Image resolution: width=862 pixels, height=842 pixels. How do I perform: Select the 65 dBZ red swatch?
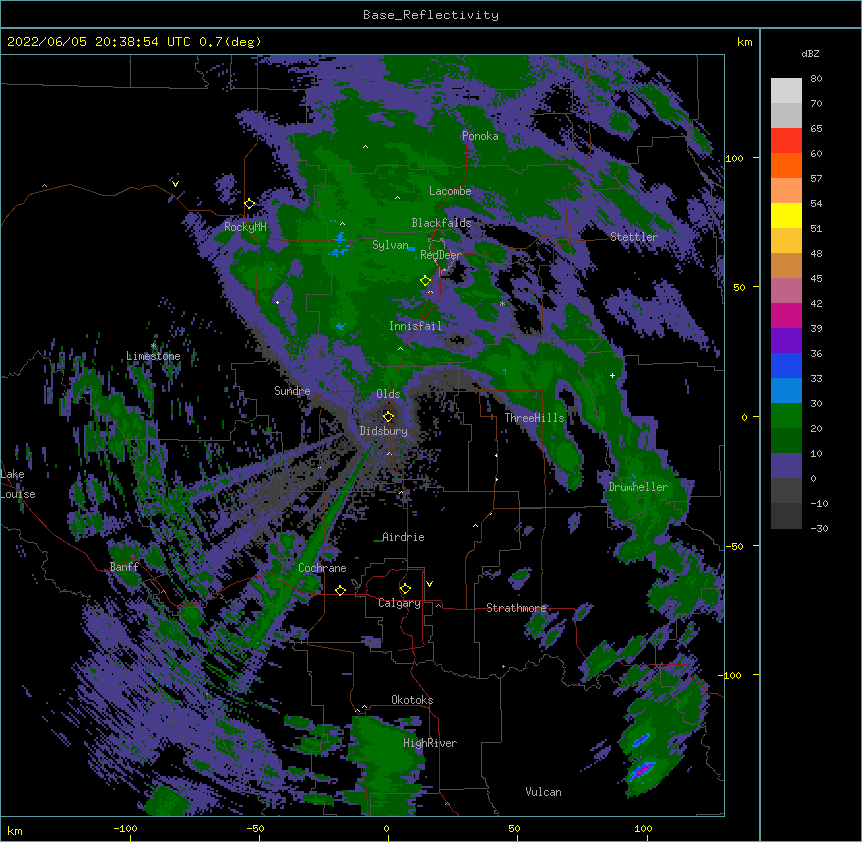click(x=786, y=141)
